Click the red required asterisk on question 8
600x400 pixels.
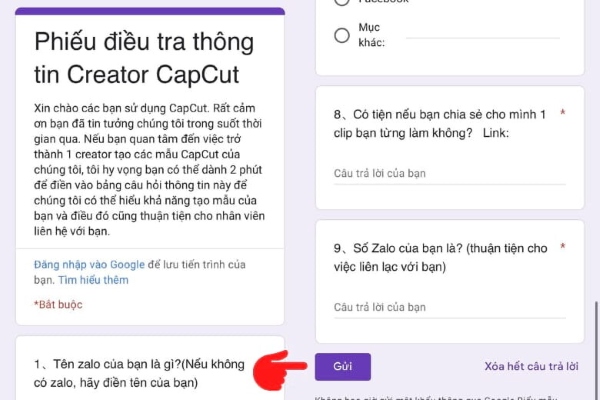click(562, 113)
